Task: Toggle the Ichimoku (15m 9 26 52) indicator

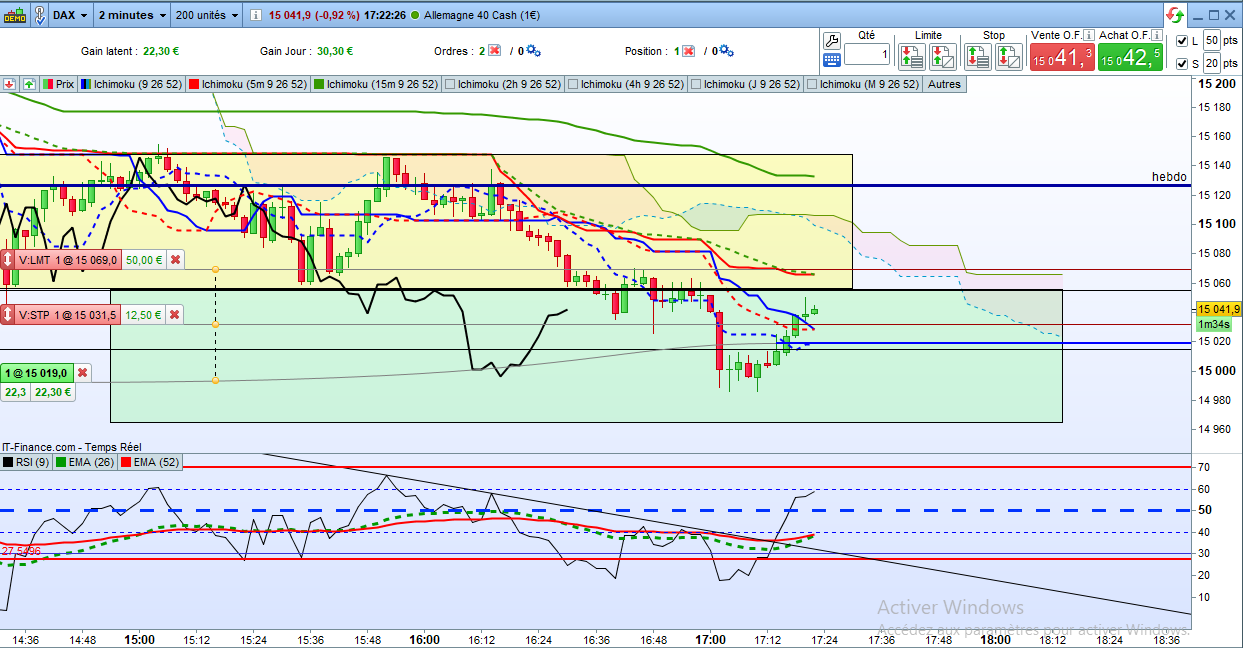Action: [x=376, y=84]
